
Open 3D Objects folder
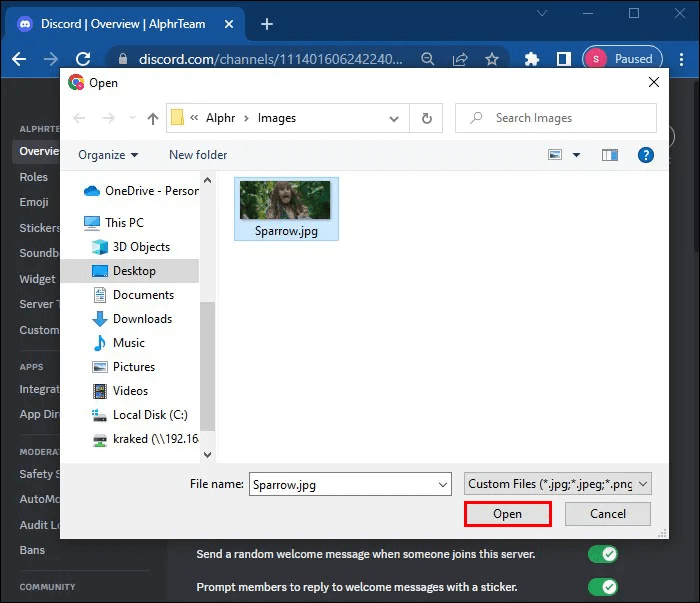point(131,247)
